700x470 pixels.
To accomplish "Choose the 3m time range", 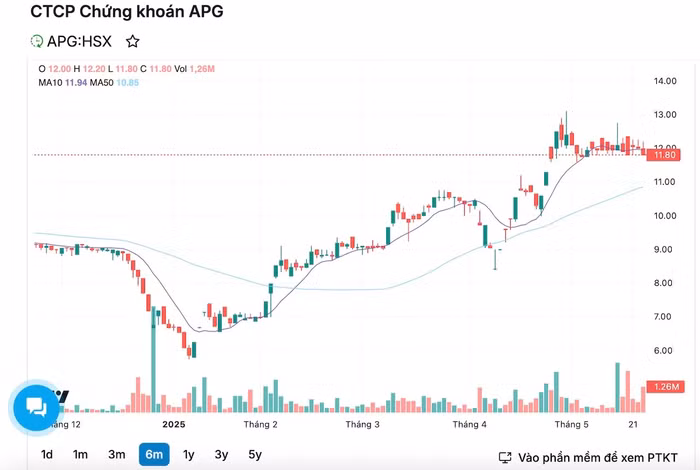I will click(117, 454).
